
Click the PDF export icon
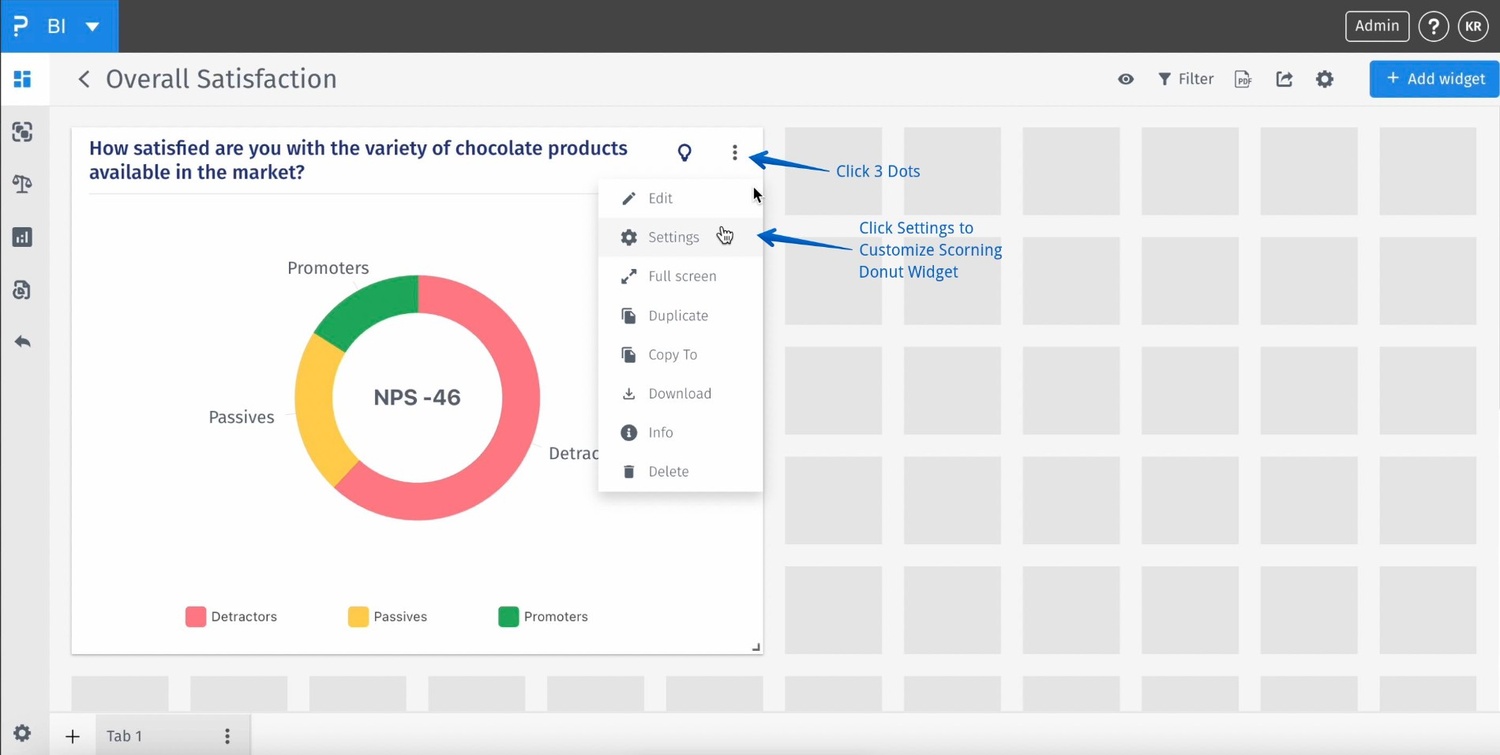coord(1243,79)
